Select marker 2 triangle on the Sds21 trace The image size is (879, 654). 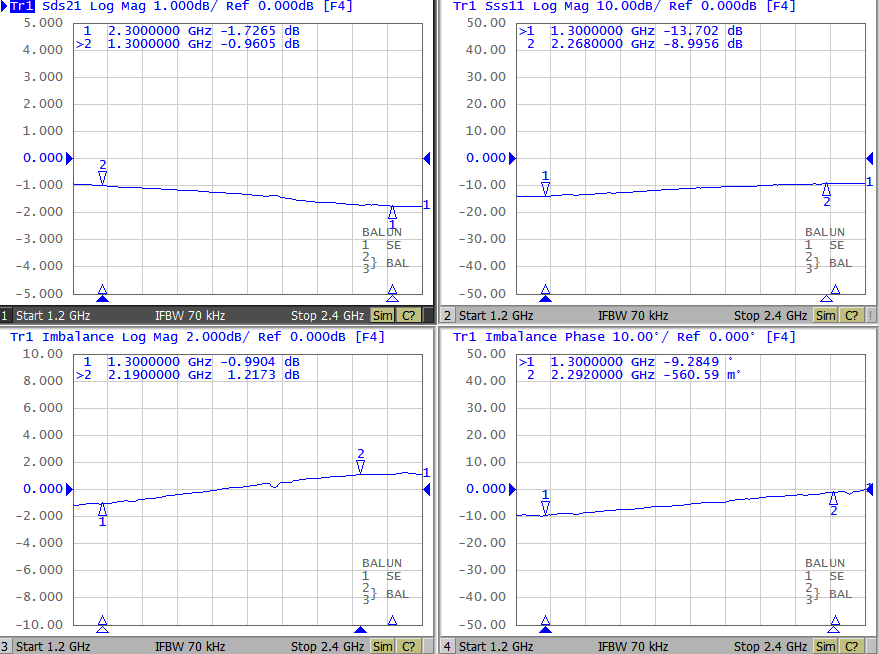[103, 178]
